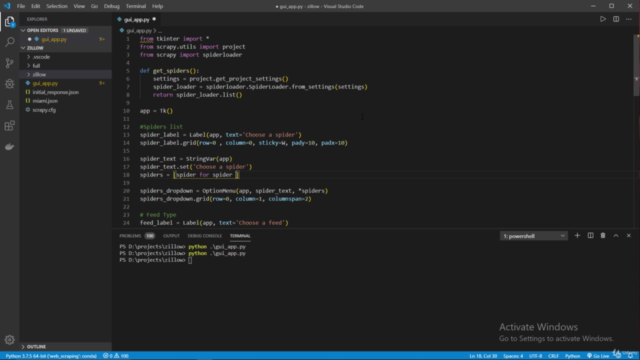Open the Explorer view in activity bar
Viewport: 640px width, 360px height.
[9, 21]
